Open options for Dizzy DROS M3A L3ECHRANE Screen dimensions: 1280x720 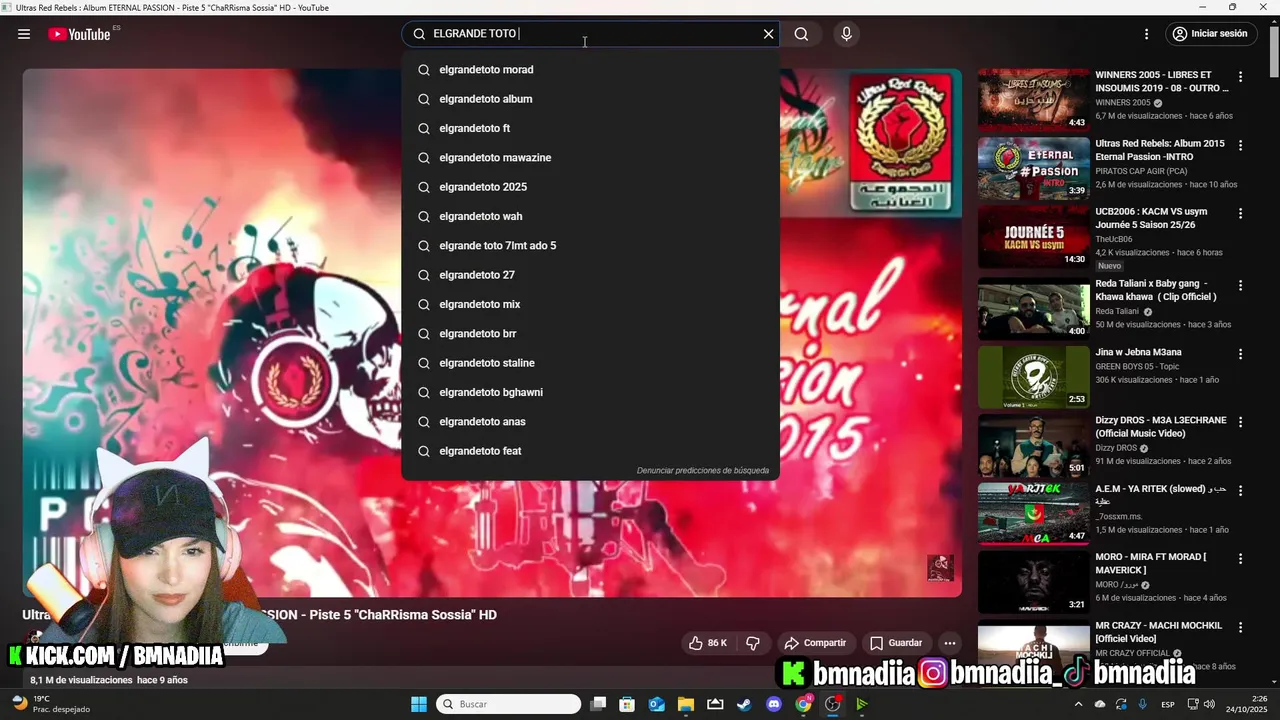pyautogui.click(x=1241, y=423)
